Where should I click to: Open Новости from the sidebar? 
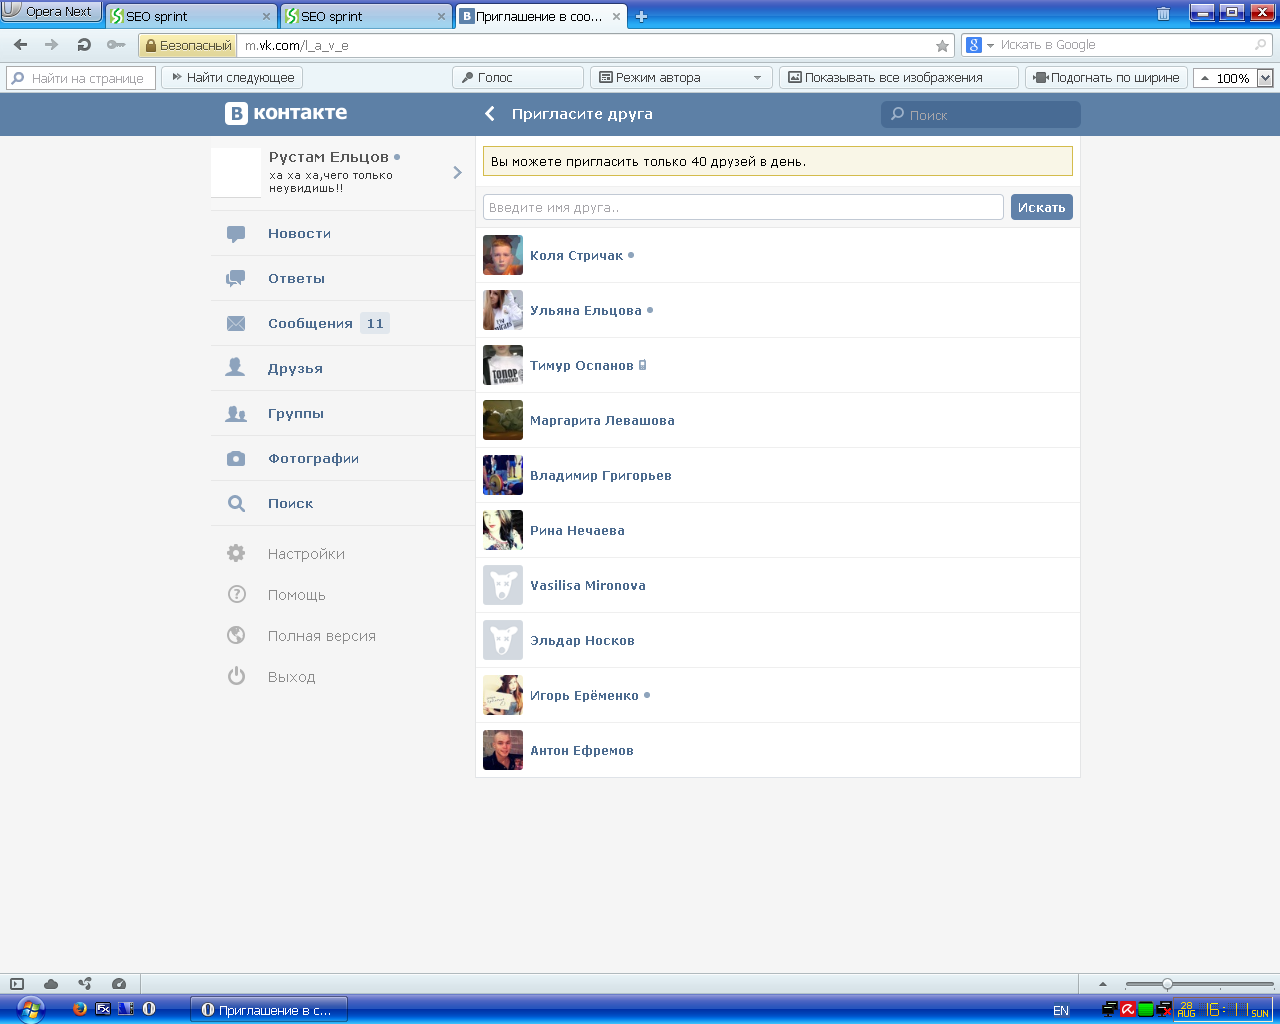tap(299, 234)
